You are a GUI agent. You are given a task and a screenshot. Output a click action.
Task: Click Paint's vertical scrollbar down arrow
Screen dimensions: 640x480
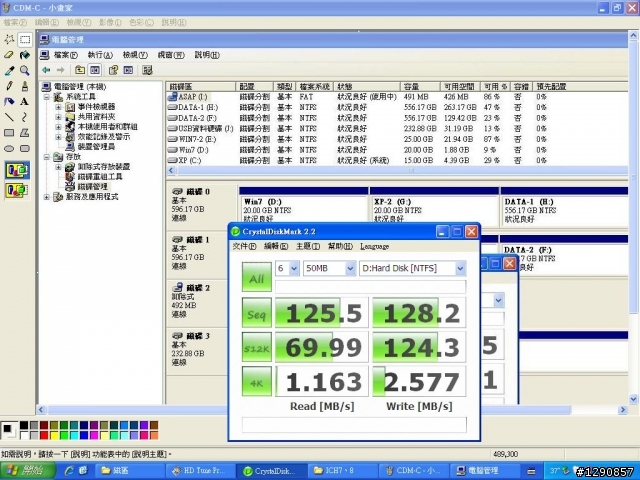(x=633, y=399)
